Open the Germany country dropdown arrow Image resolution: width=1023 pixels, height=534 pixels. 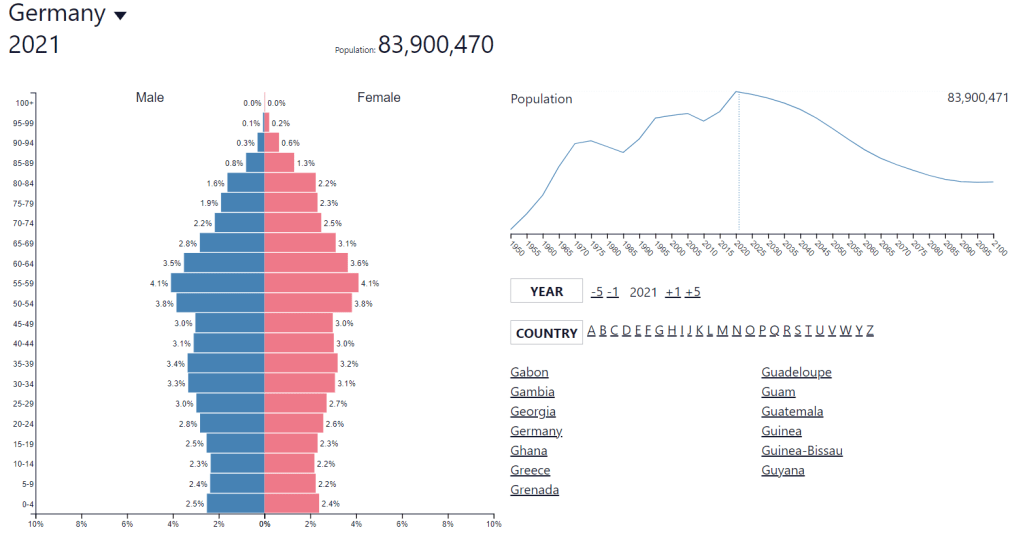(120, 16)
